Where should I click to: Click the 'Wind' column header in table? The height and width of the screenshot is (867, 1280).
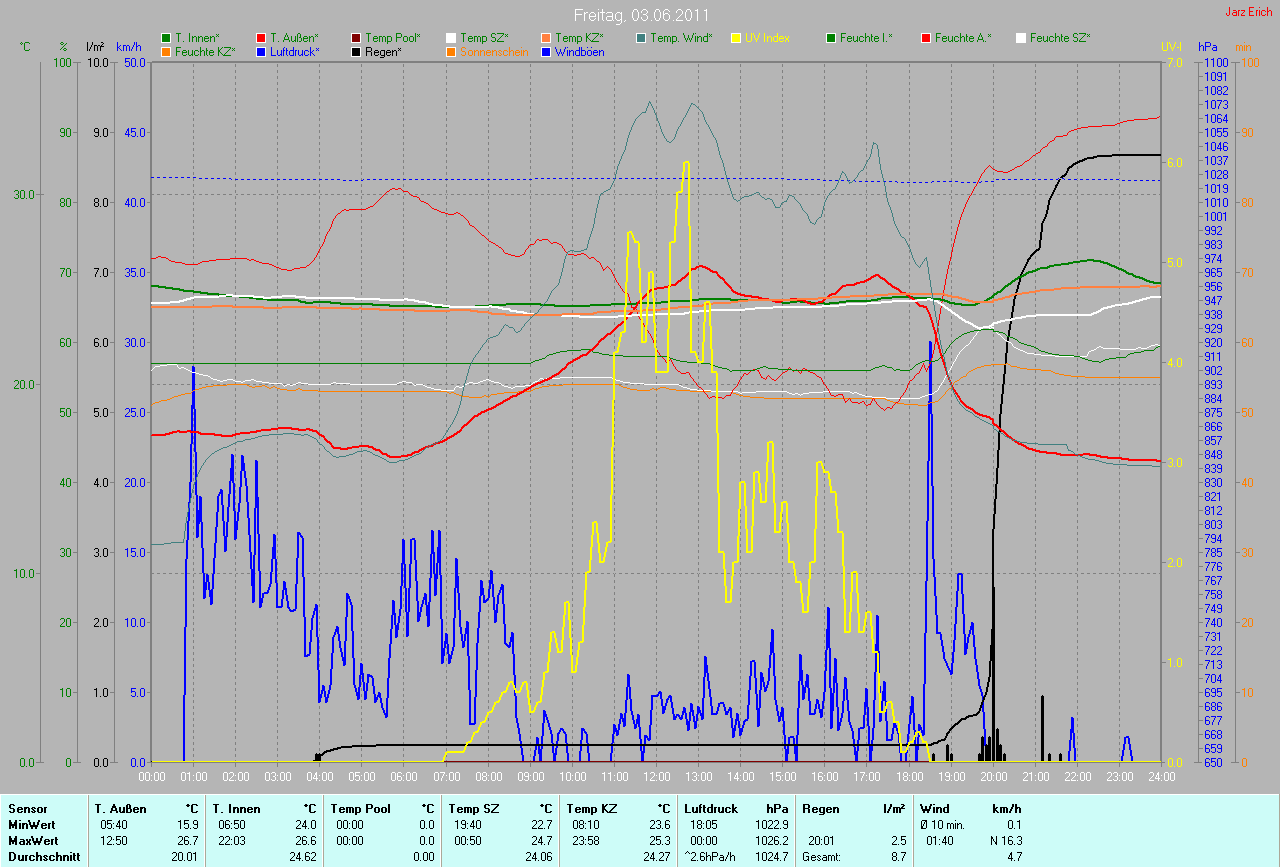pyautogui.click(x=935, y=808)
